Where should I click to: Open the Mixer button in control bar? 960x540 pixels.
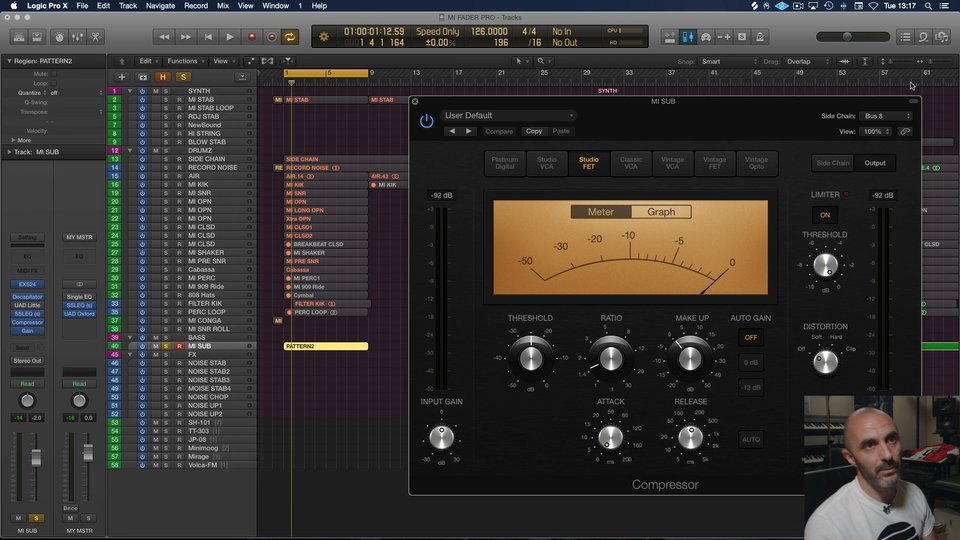point(77,37)
